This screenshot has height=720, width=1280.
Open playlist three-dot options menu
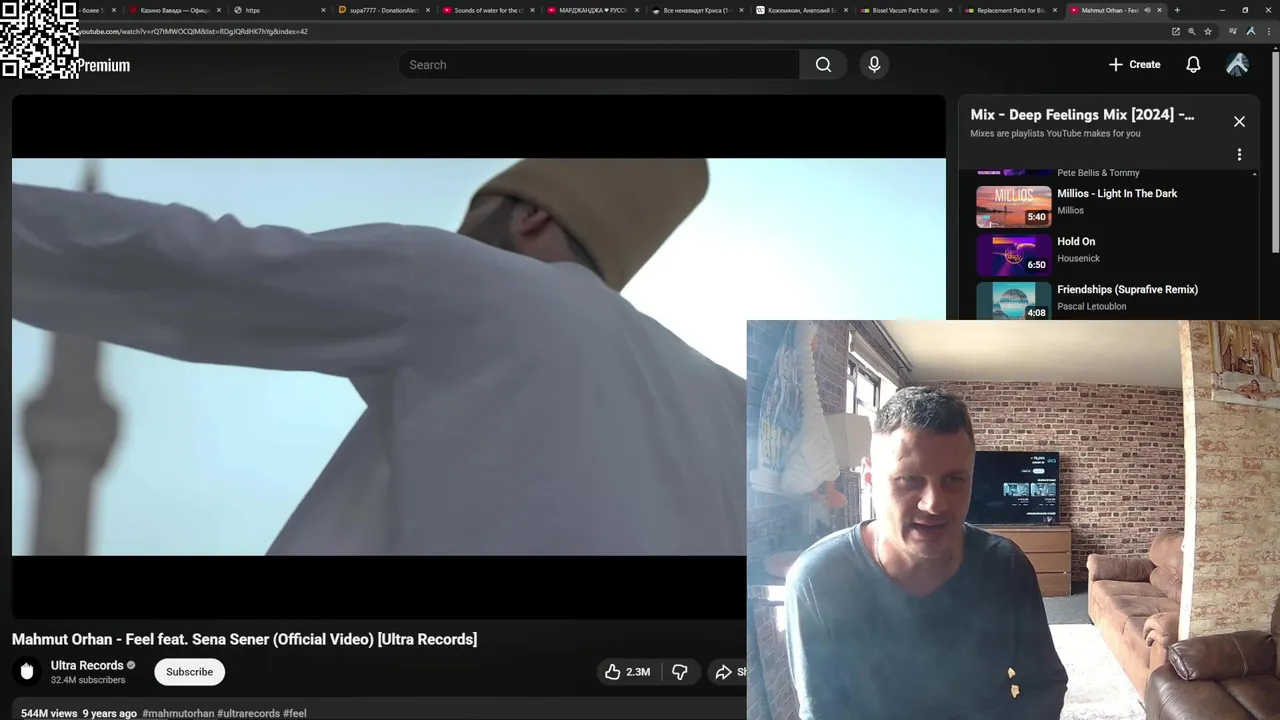pos(1239,155)
